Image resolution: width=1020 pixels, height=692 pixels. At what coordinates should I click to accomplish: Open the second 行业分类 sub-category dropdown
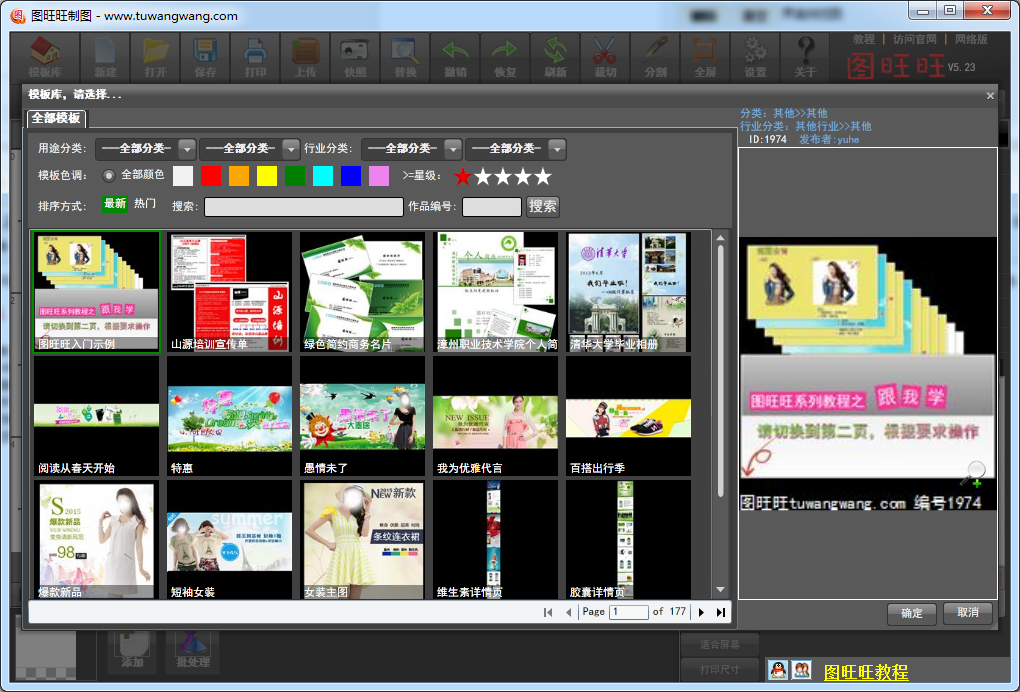(516, 149)
